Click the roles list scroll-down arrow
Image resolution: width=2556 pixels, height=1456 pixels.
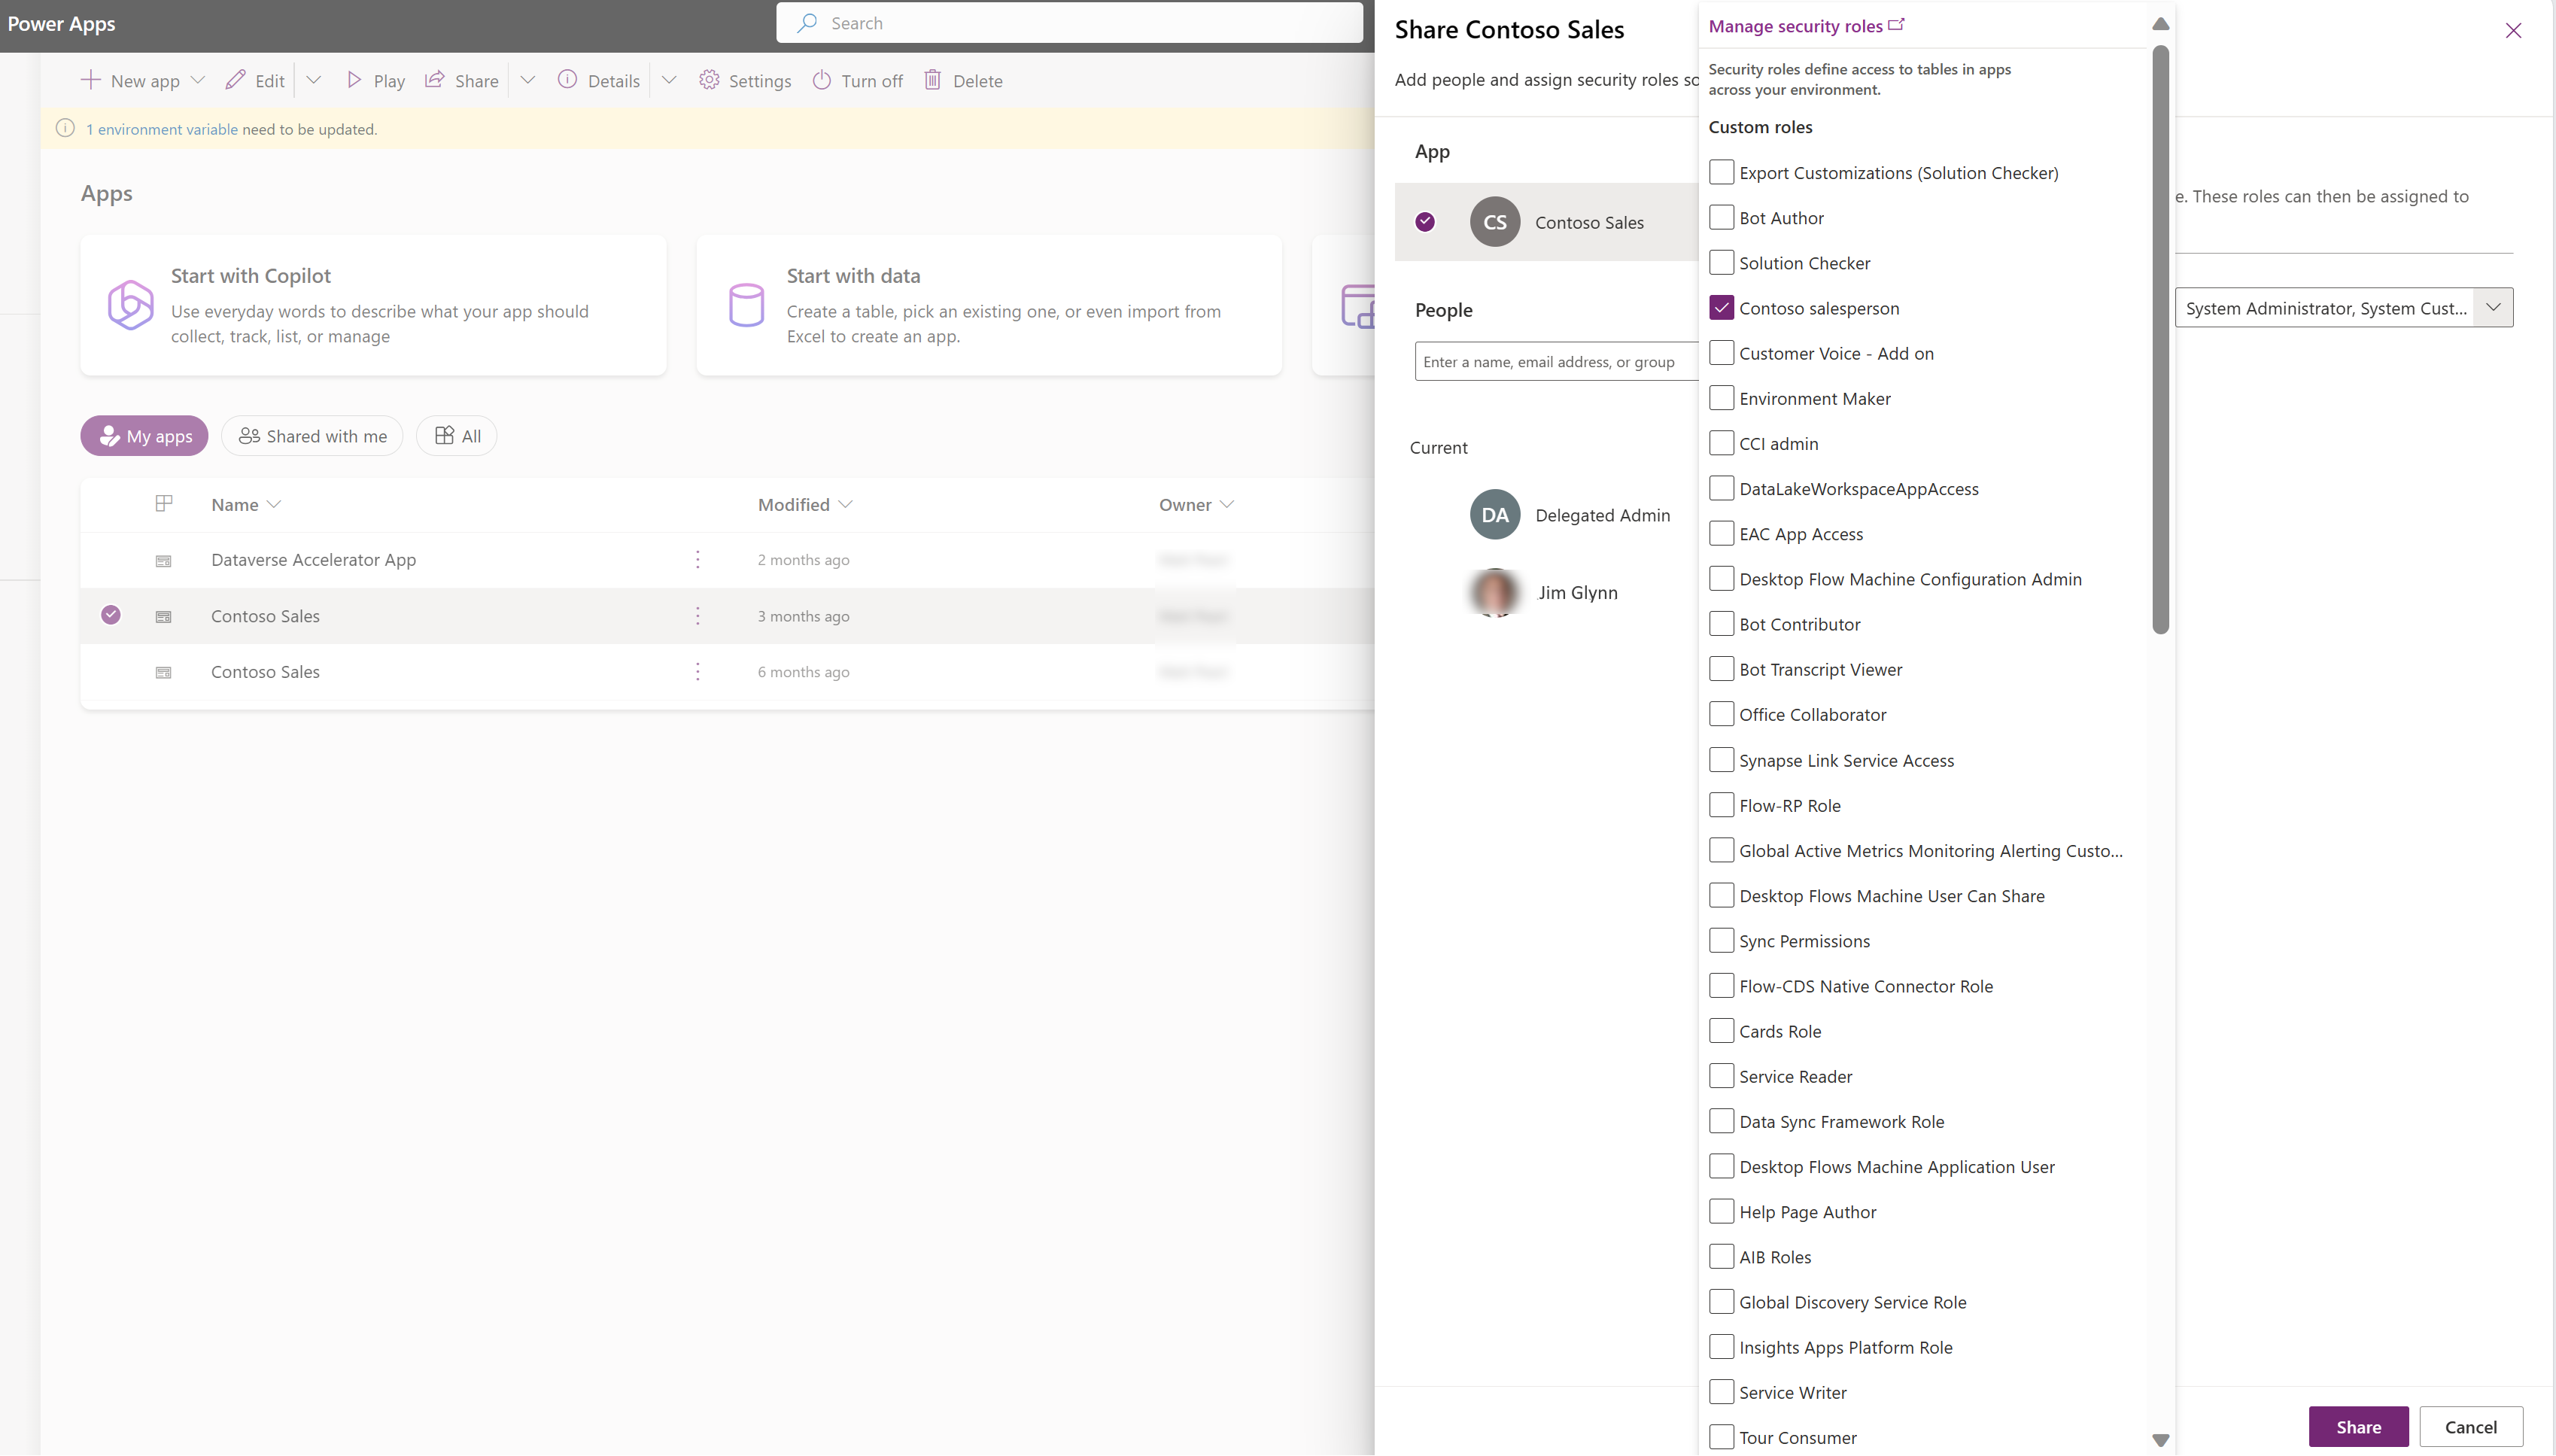tap(2160, 1440)
